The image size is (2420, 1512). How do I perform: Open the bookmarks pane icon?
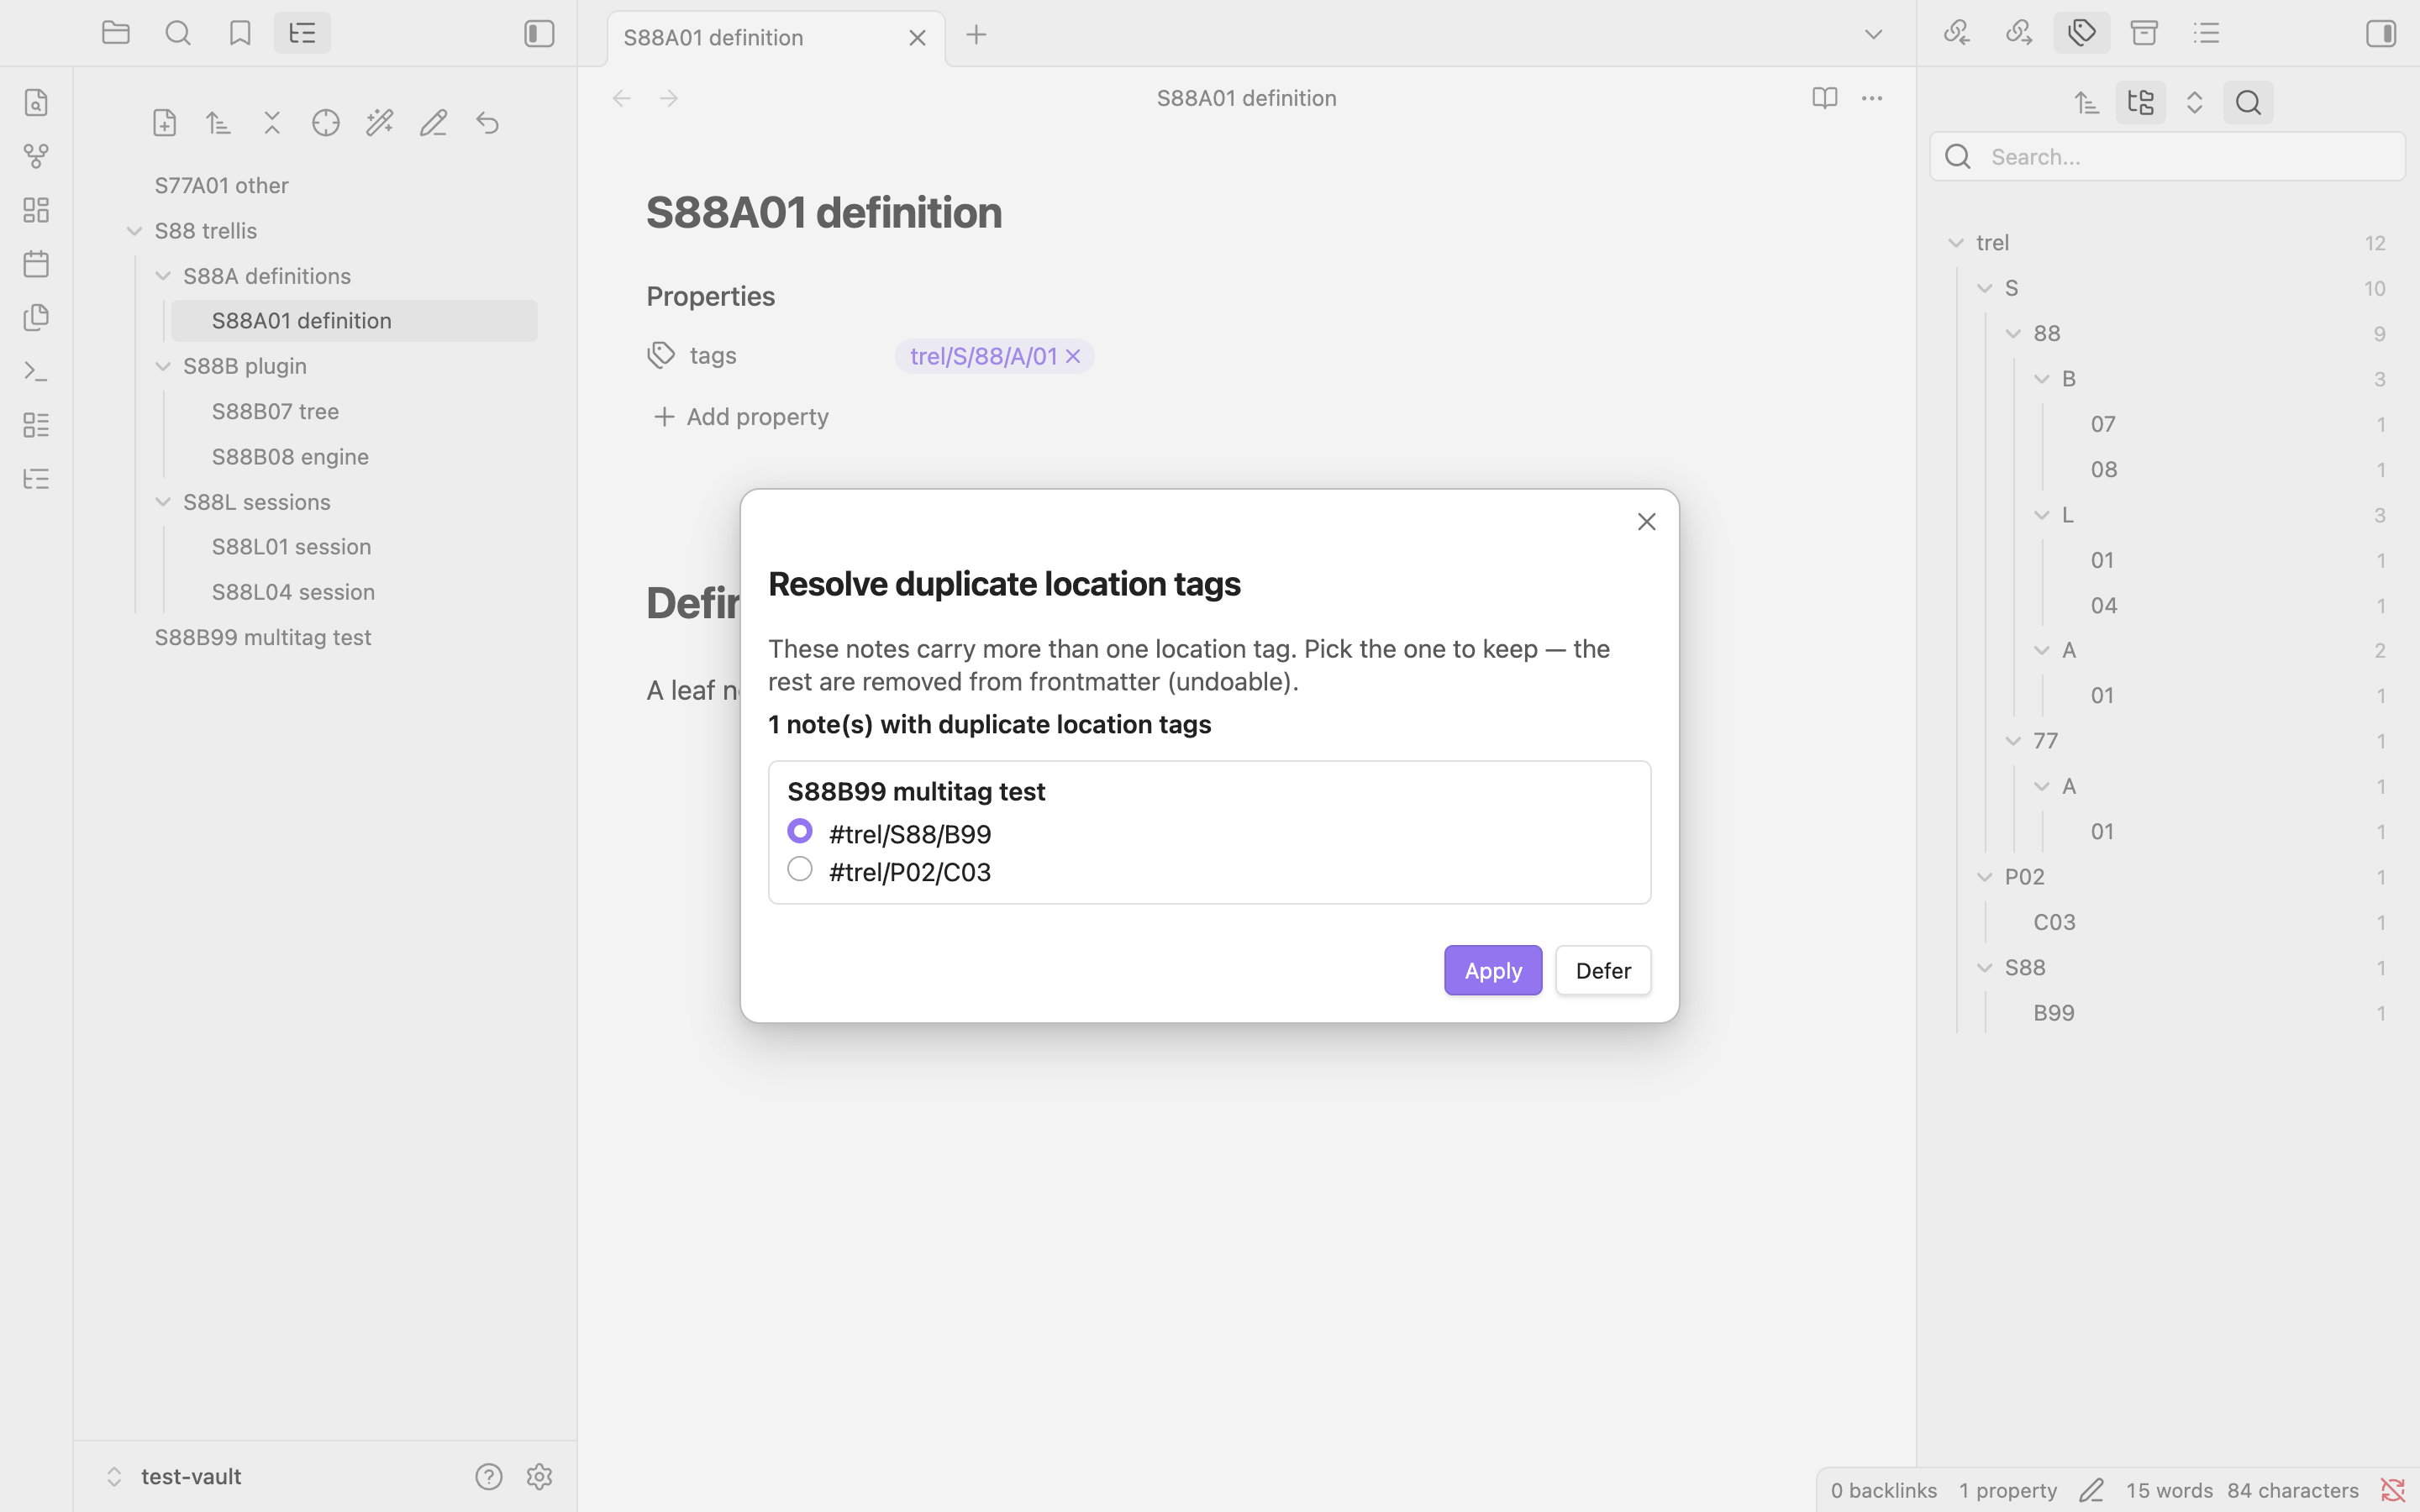pyautogui.click(x=240, y=33)
